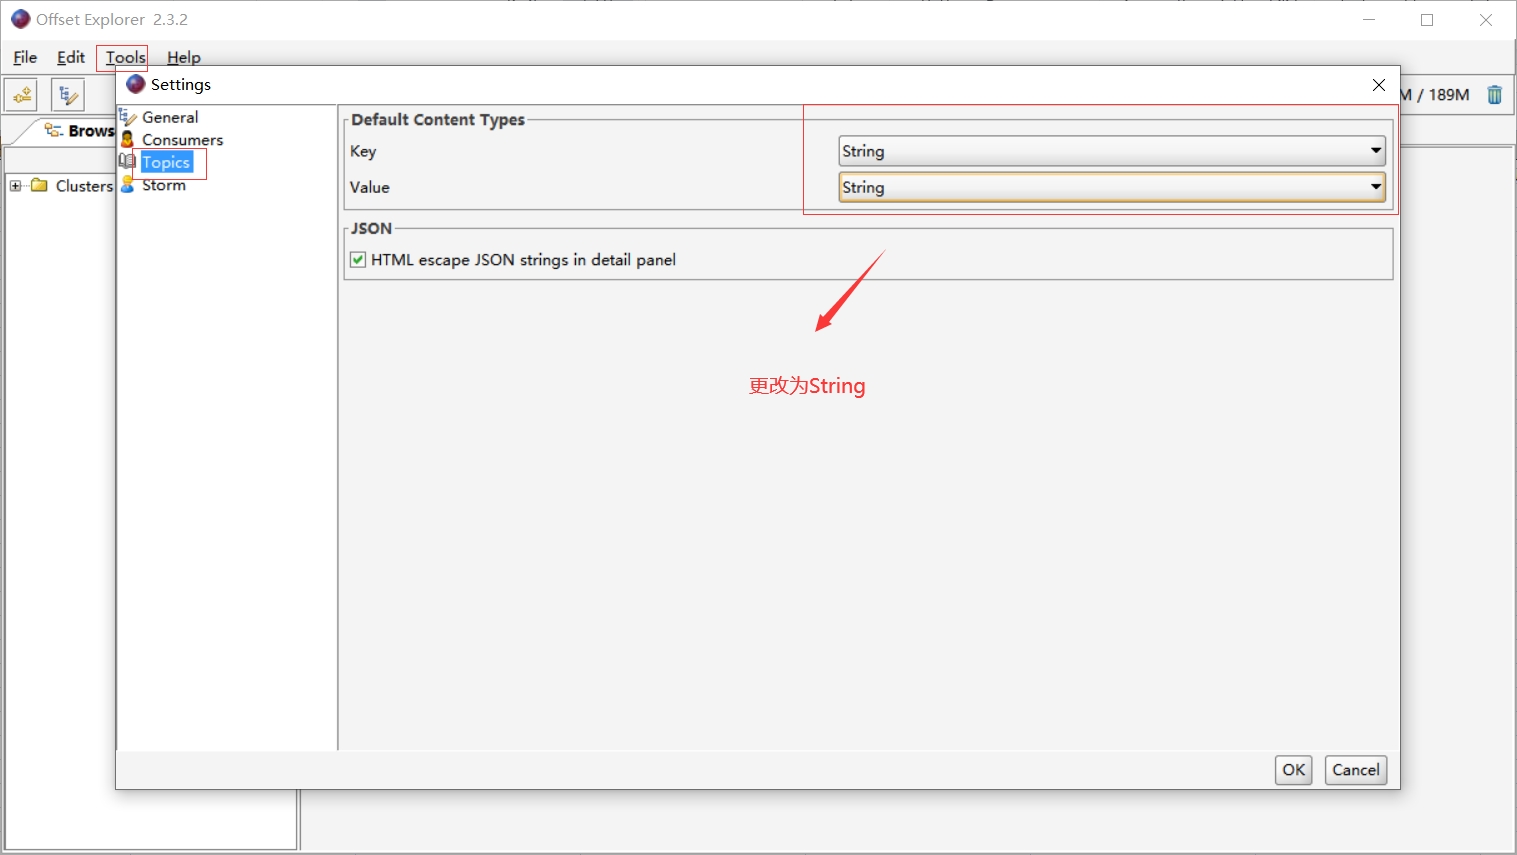Open the File menu
The height and width of the screenshot is (855, 1517).
click(x=25, y=57)
